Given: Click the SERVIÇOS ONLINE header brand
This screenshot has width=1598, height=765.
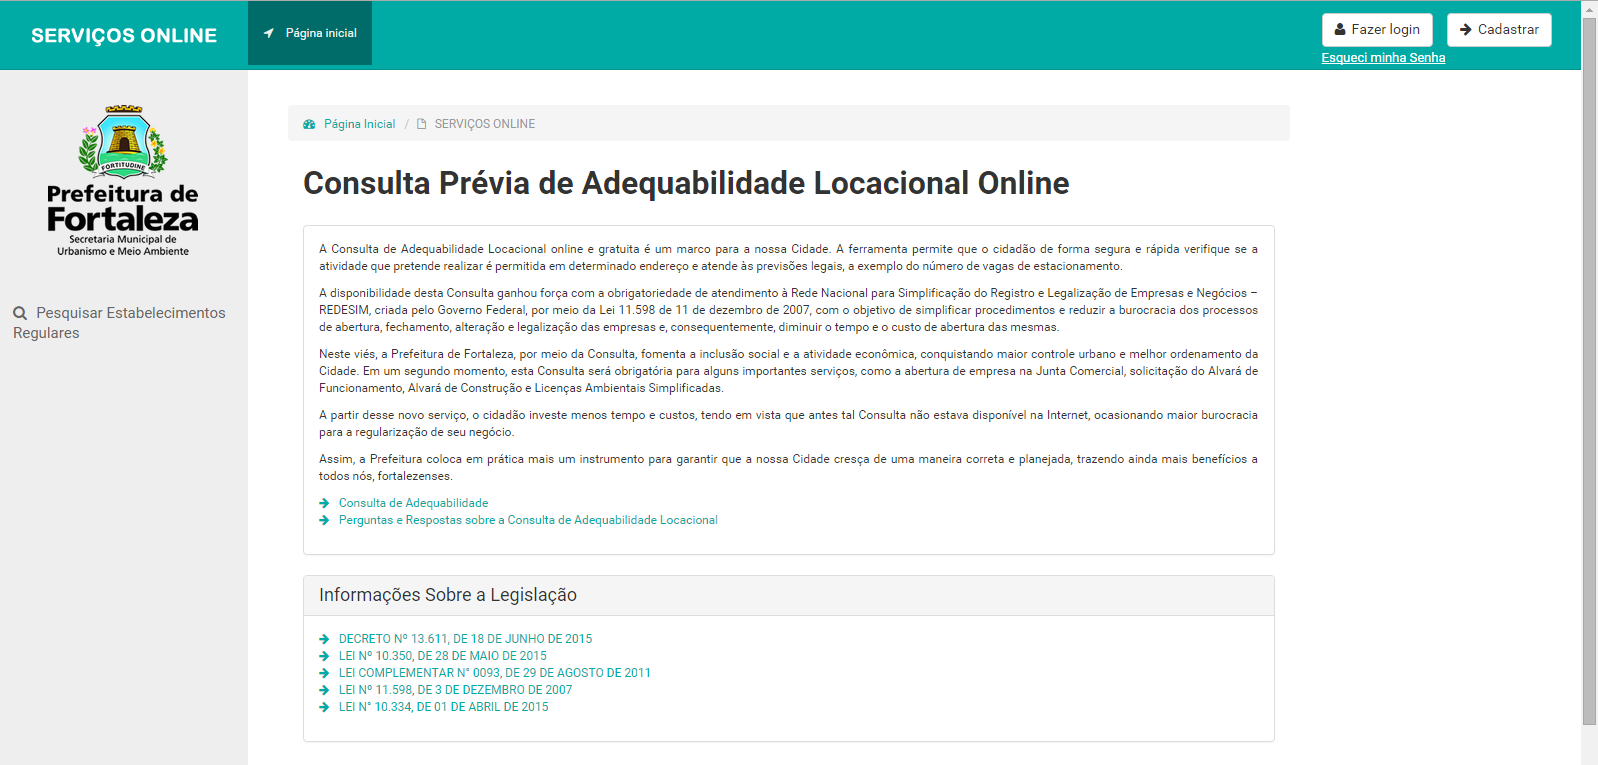Looking at the screenshot, I should (124, 35).
